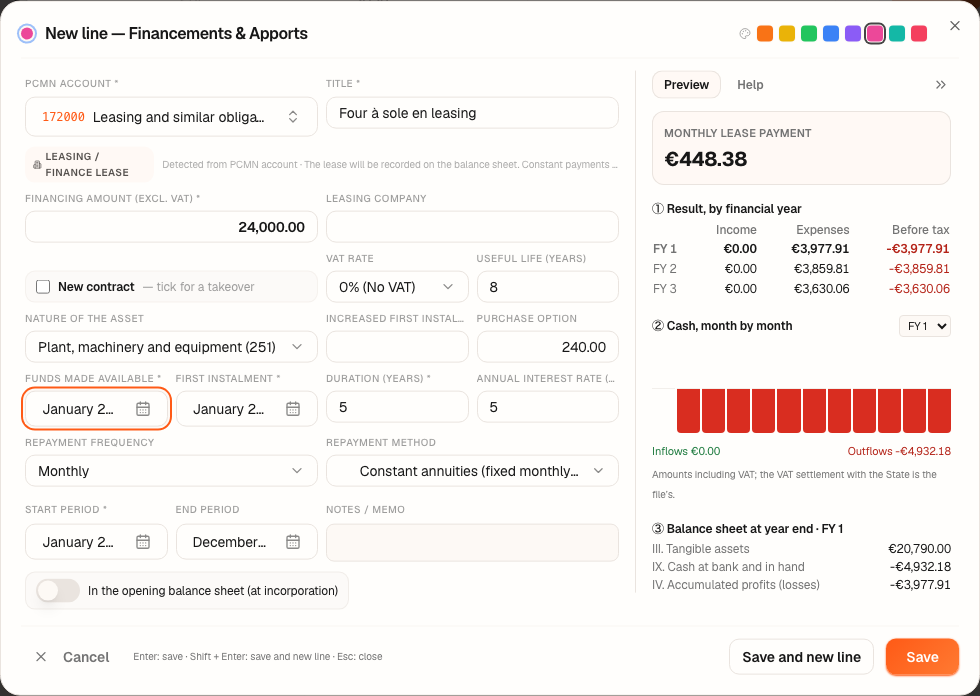Select the teal color swatch
Image resolution: width=980 pixels, height=696 pixels.
(897, 34)
